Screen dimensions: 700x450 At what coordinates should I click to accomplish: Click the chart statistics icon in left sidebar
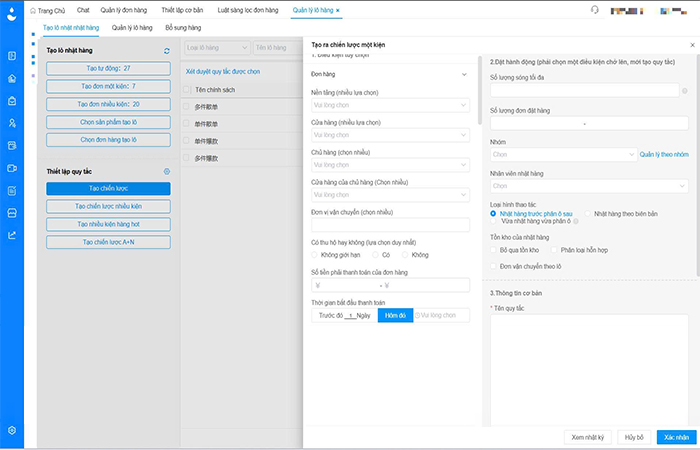pos(12,235)
